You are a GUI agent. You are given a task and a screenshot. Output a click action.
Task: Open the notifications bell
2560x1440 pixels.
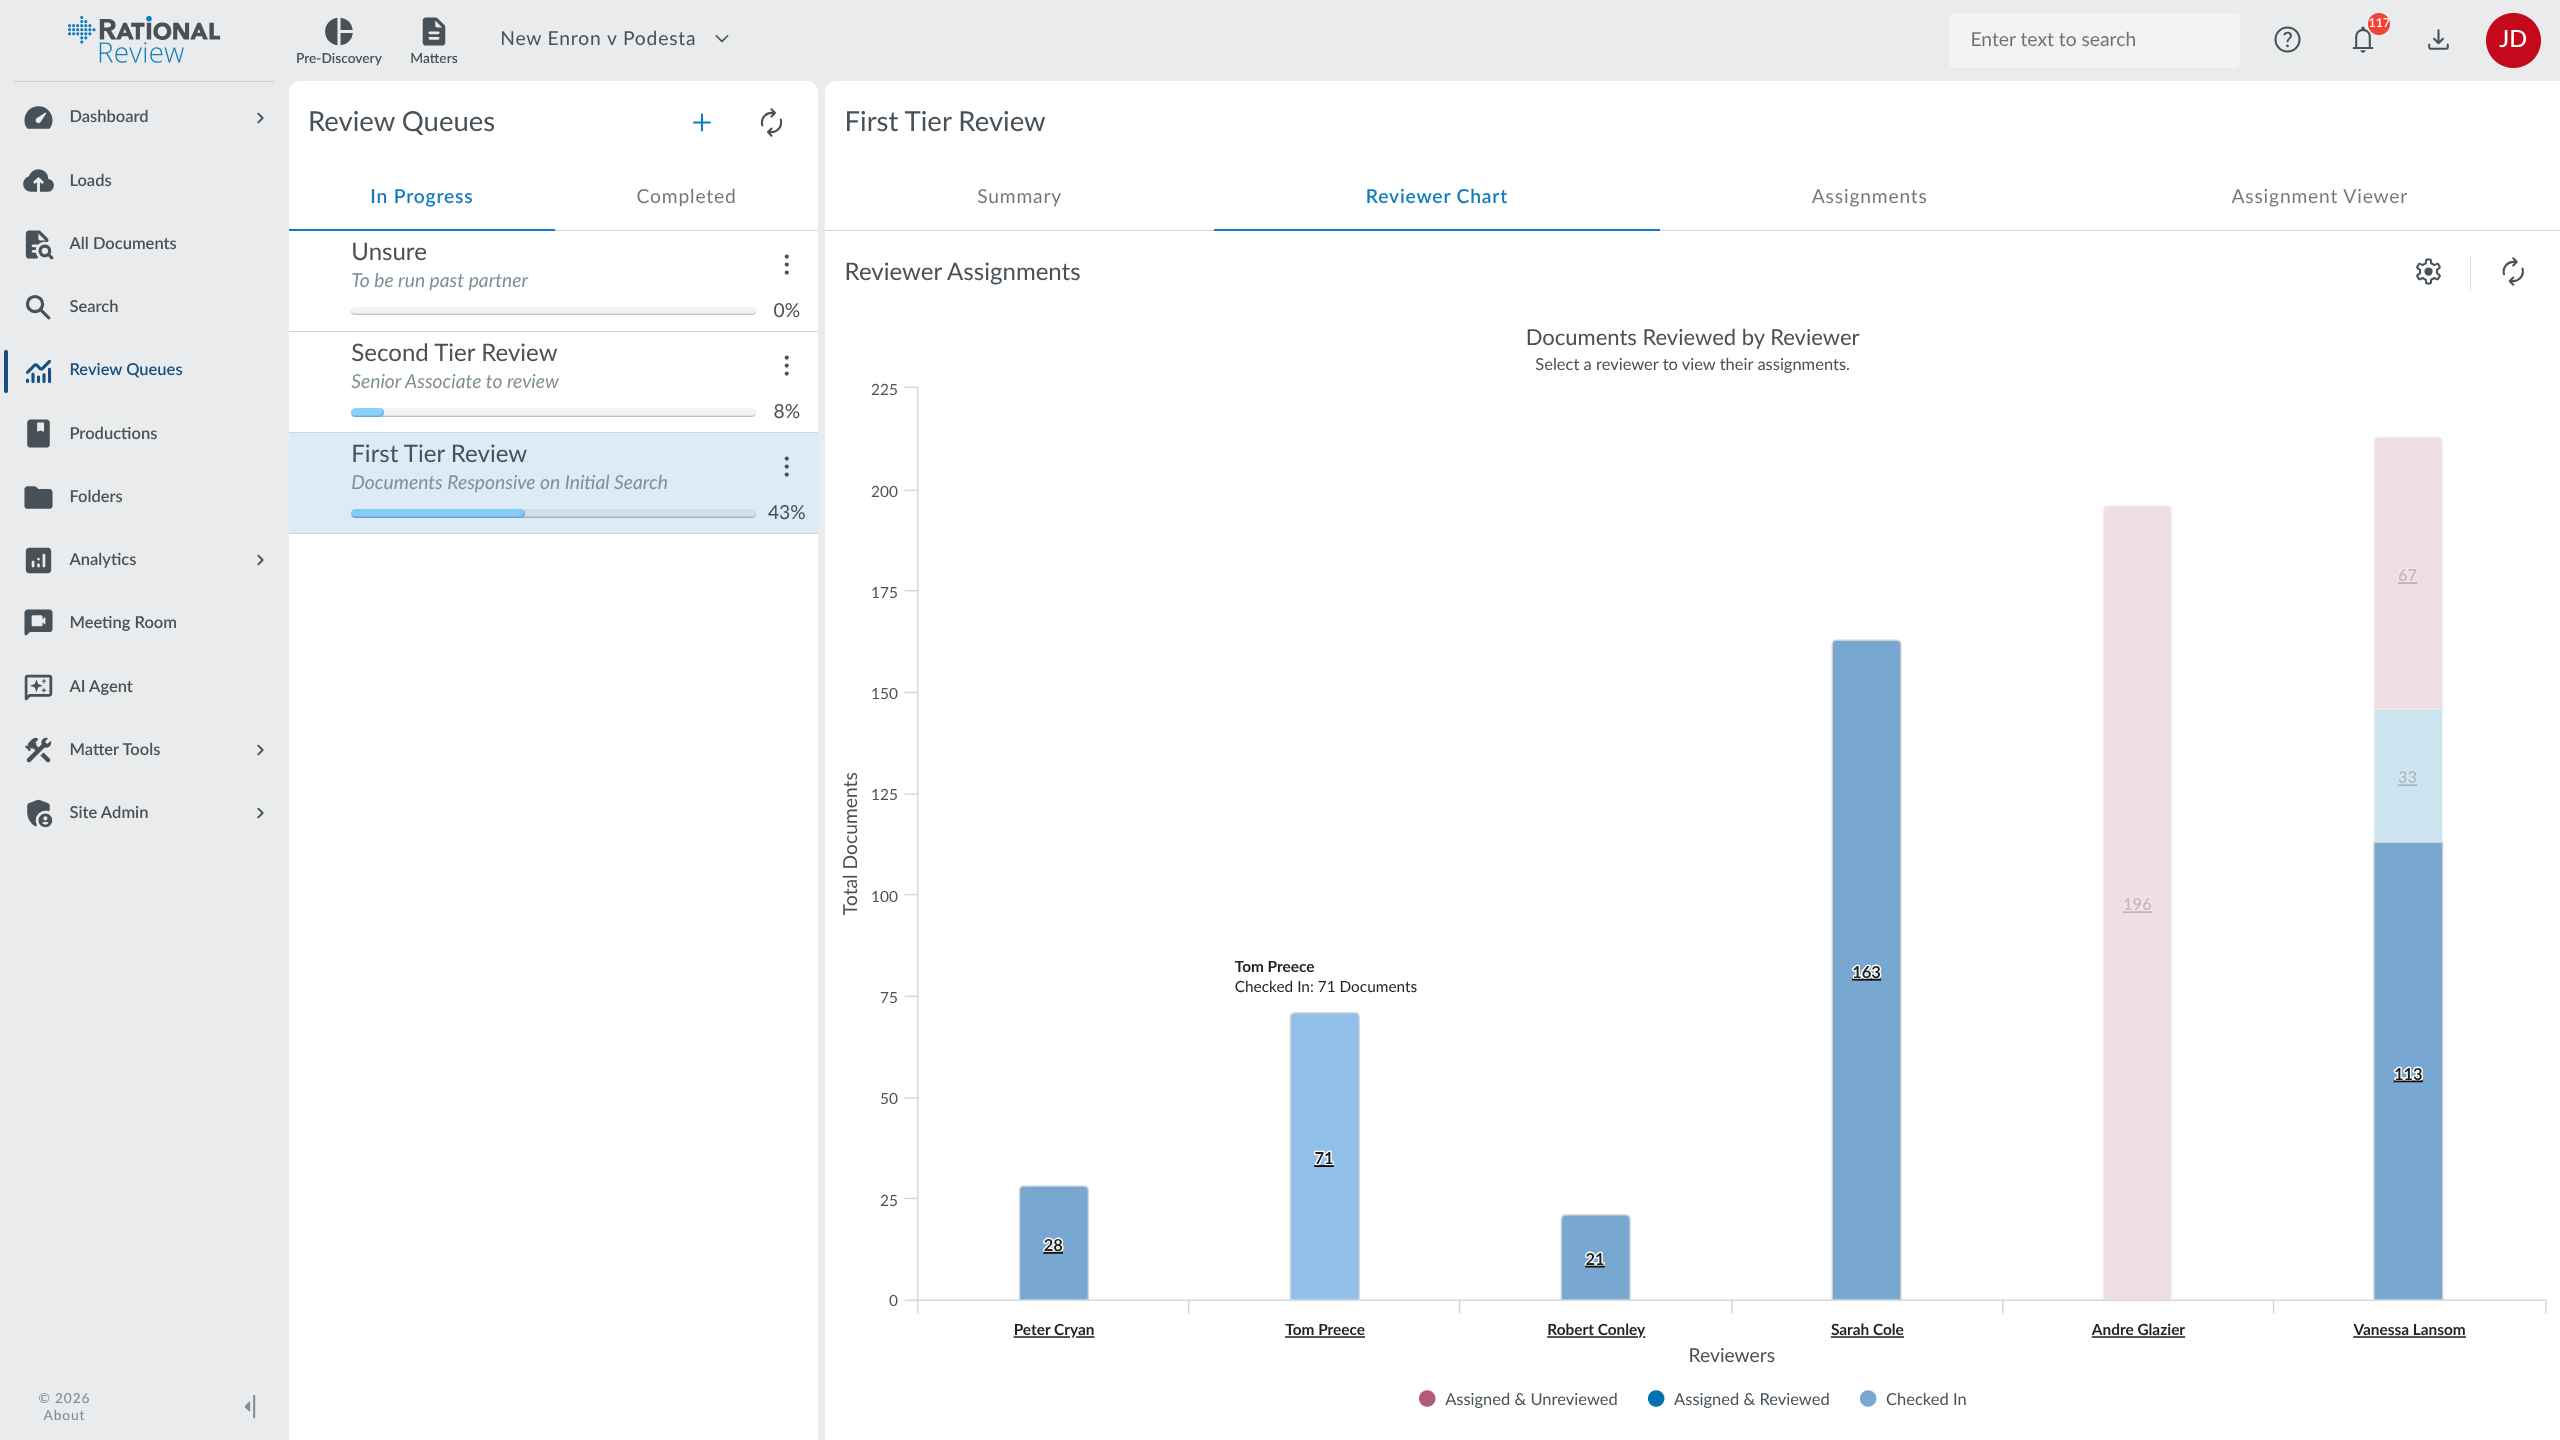[2363, 40]
